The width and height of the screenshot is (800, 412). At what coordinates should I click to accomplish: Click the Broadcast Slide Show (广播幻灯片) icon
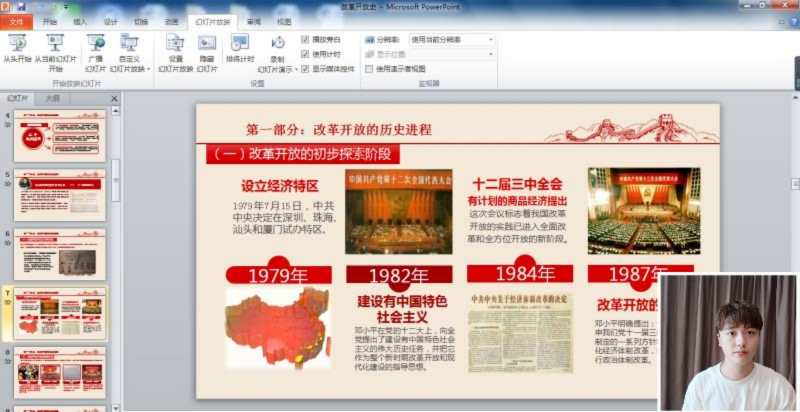coord(95,43)
